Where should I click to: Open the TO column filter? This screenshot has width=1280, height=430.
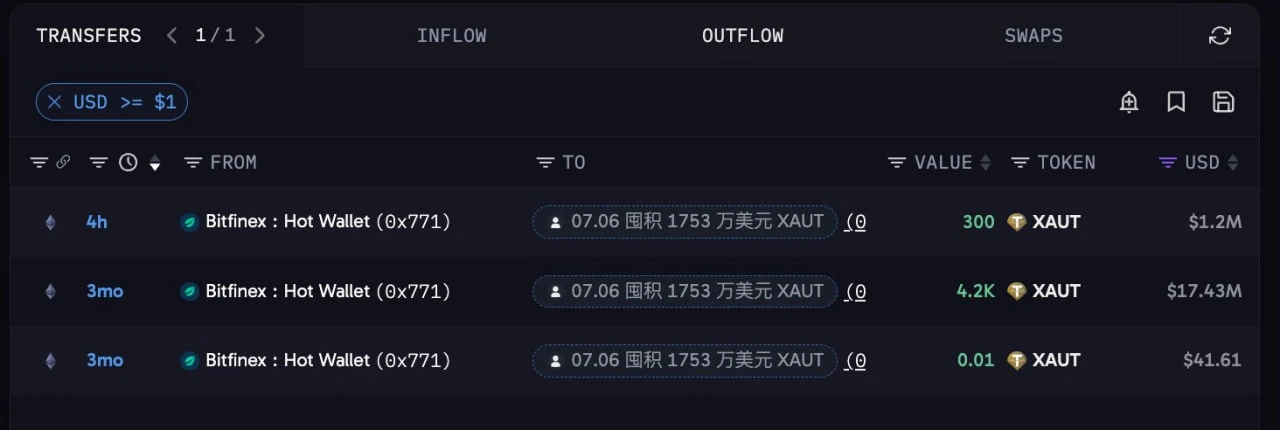coord(545,162)
